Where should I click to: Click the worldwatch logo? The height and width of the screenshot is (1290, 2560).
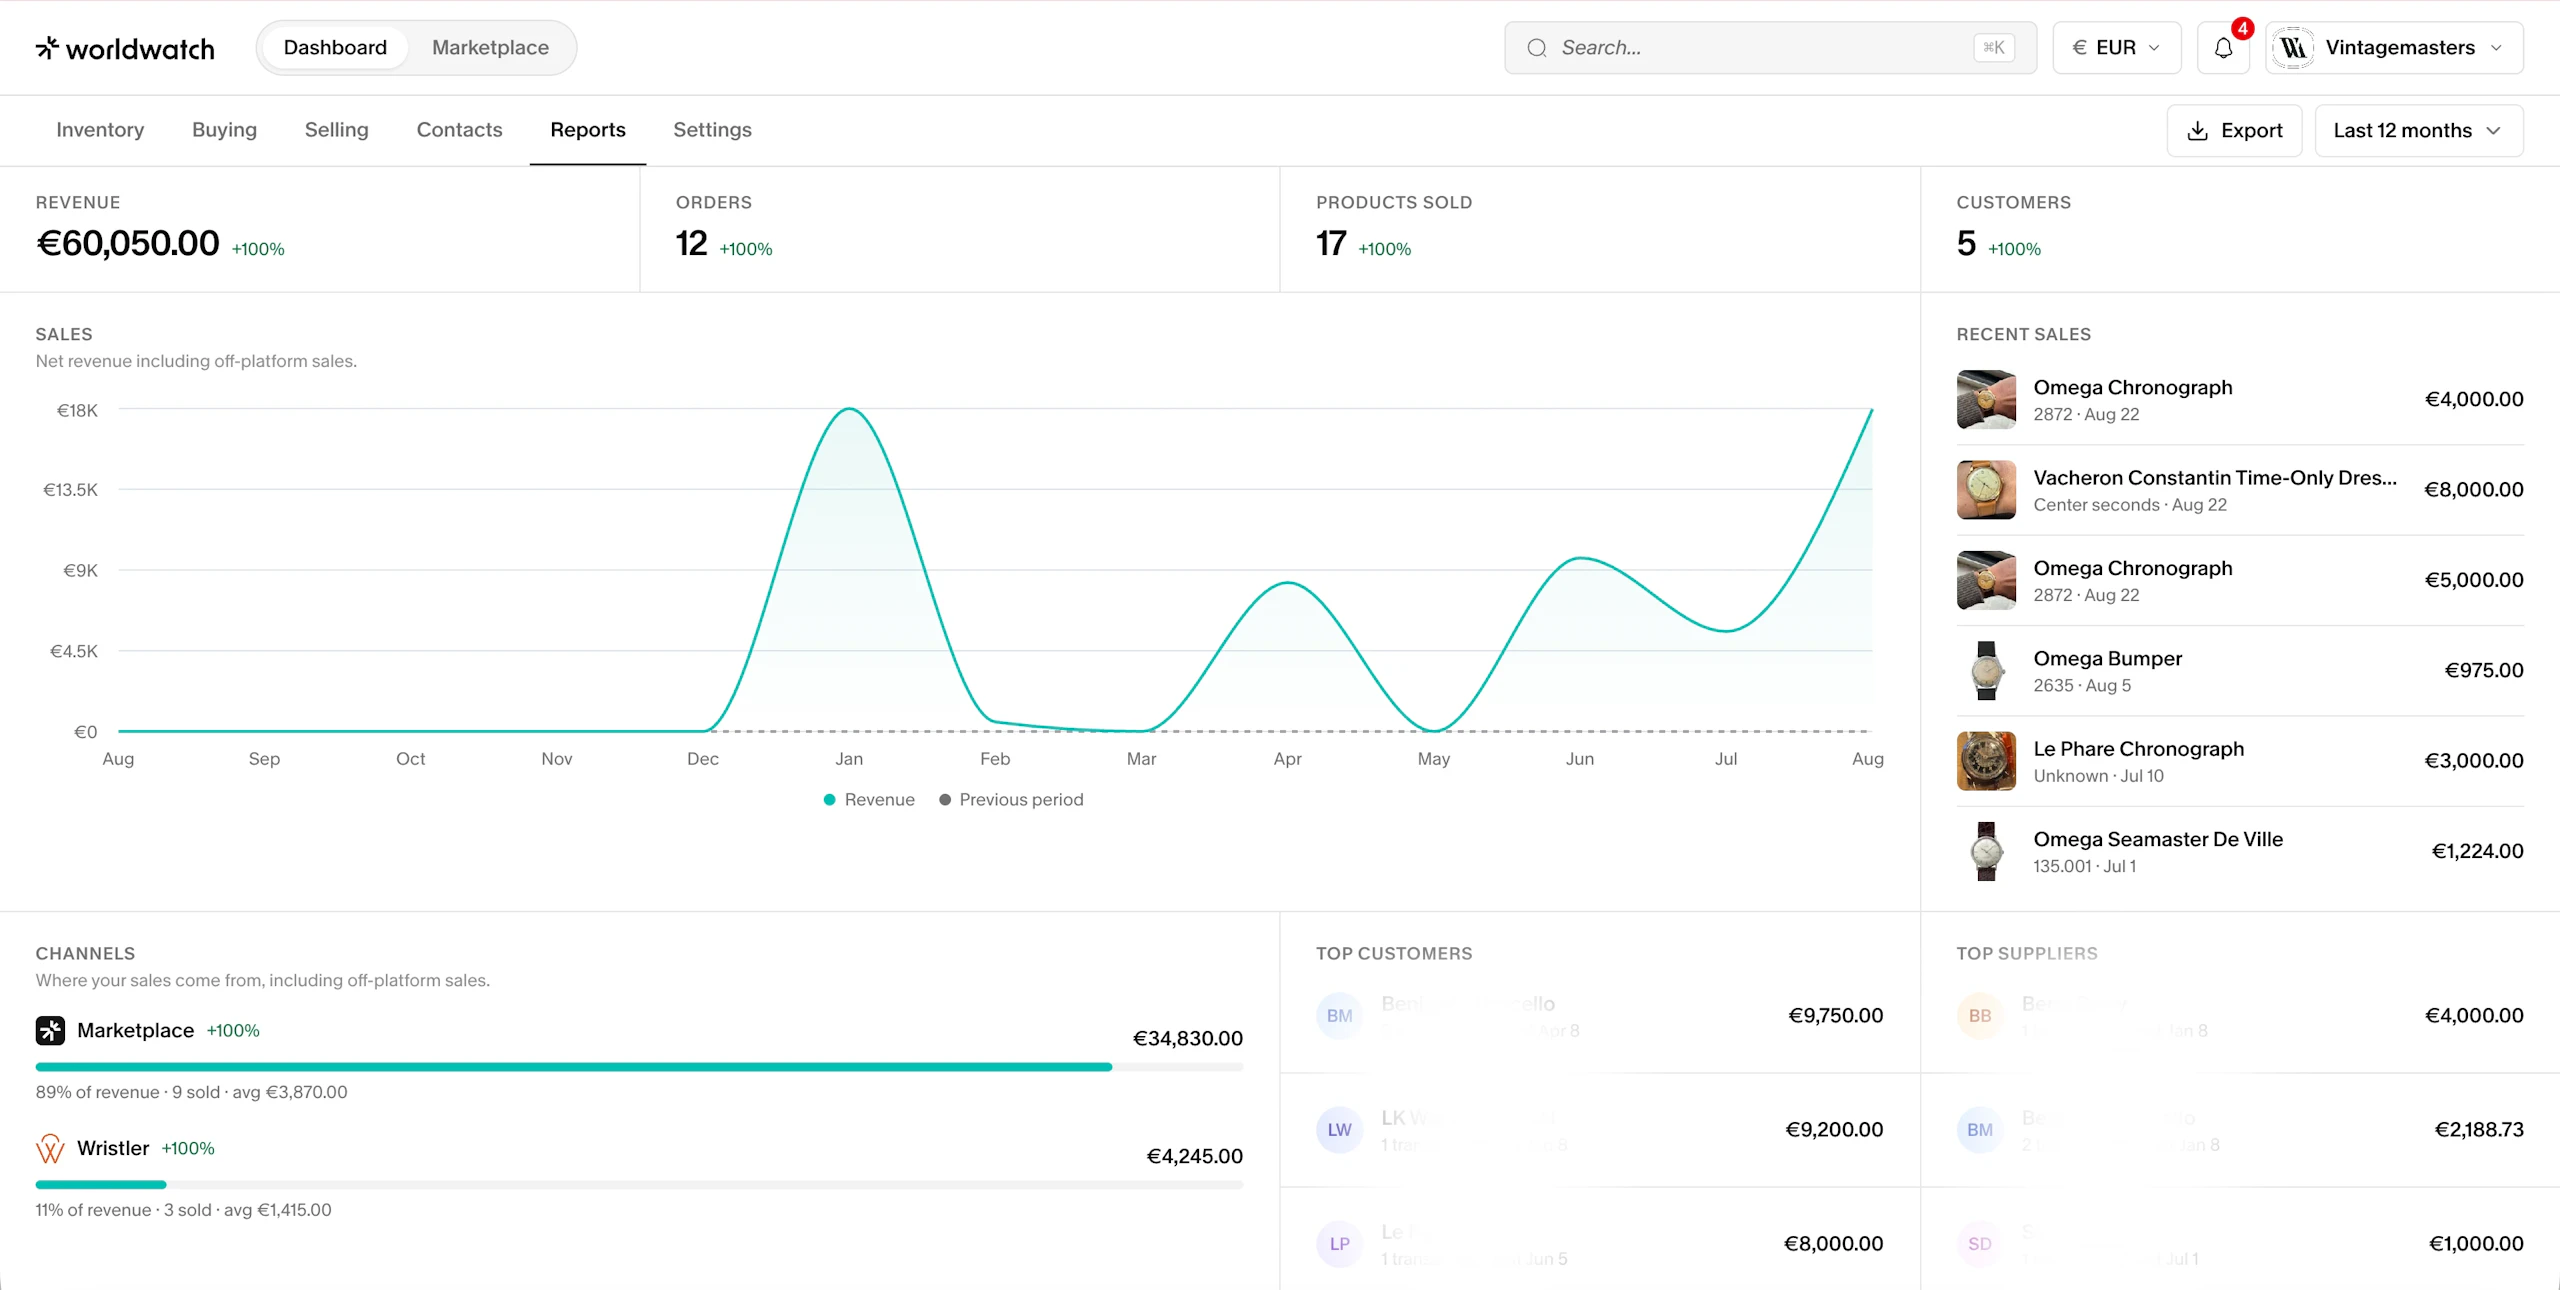pyautogui.click(x=125, y=48)
